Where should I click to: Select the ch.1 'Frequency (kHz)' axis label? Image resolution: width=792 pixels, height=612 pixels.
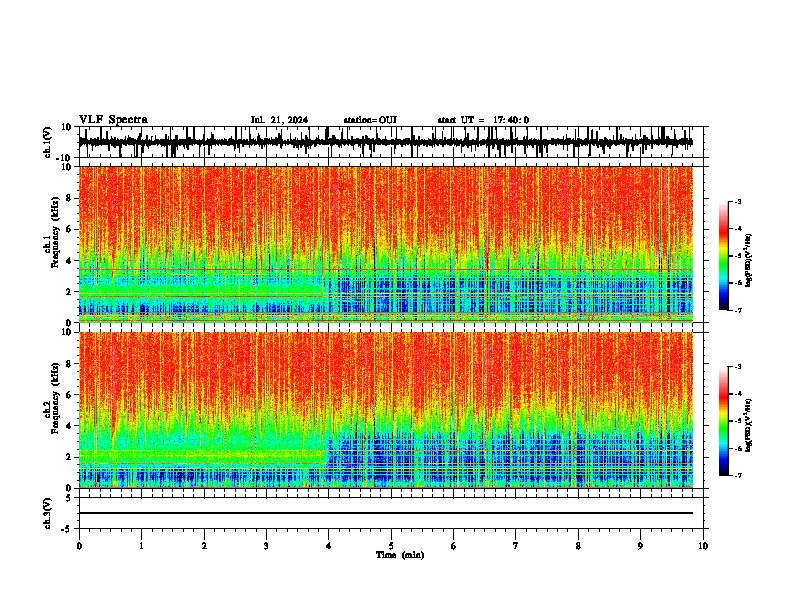click(x=55, y=233)
